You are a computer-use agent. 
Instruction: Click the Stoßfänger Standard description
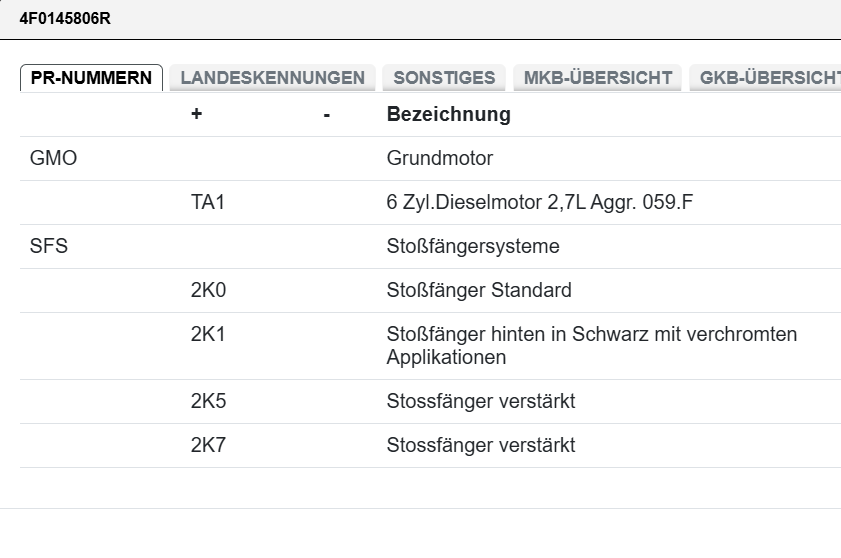coord(479,291)
